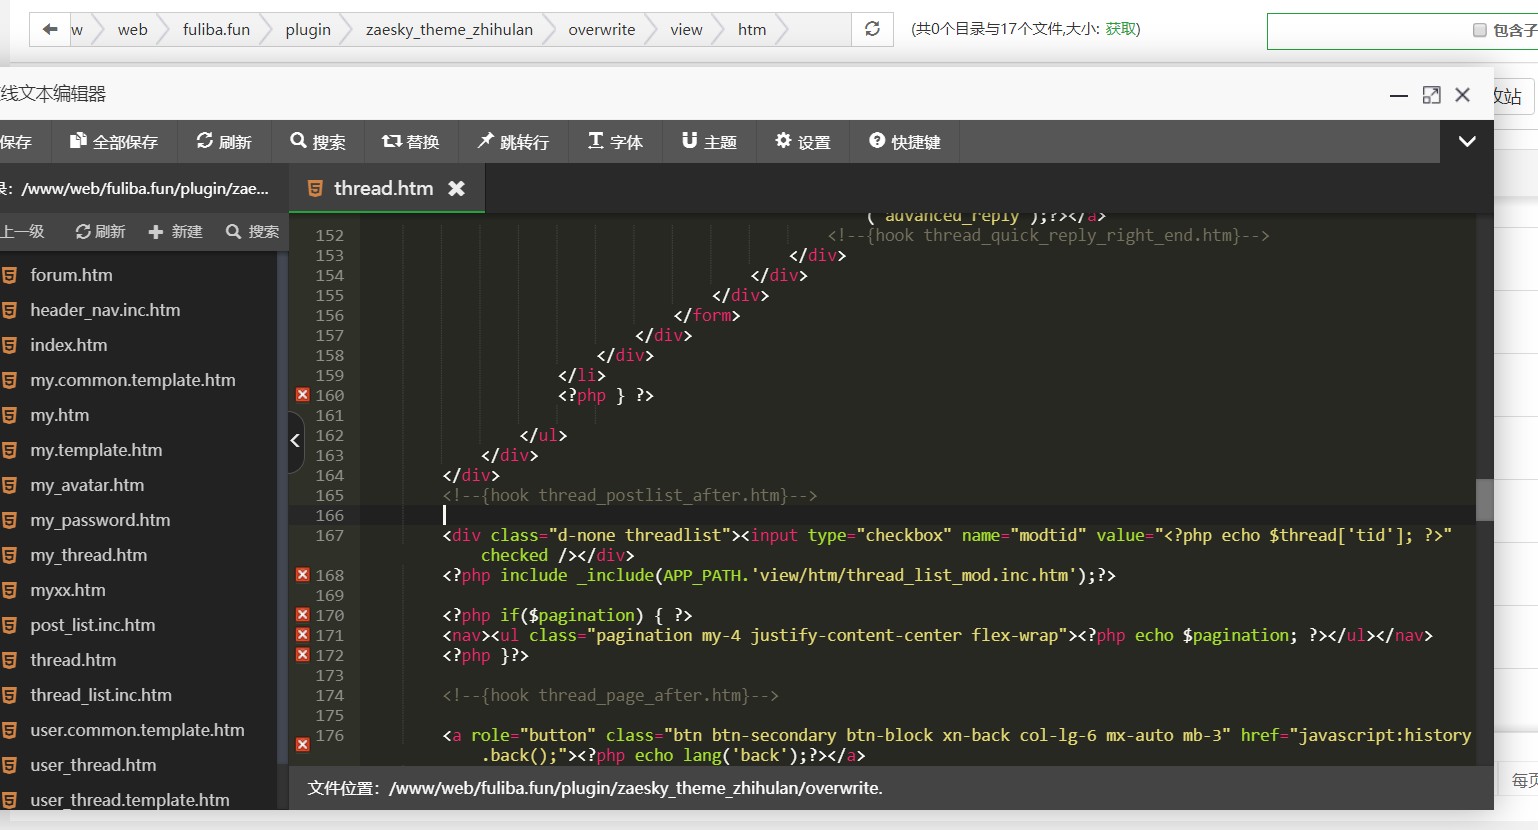The width and height of the screenshot is (1538, 830).
Task: Open forum.htm in the file list
Action: click(71, 275)
